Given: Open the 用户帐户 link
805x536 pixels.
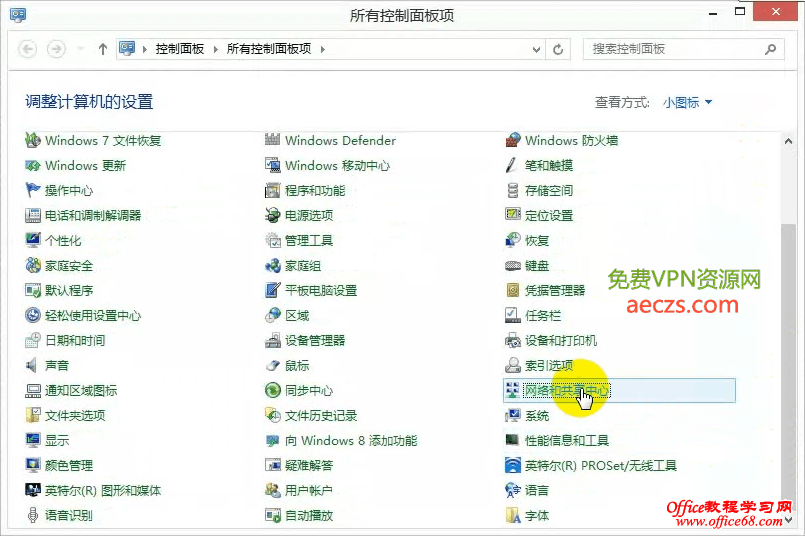Looking at the screenshot, I should point(309,490).
